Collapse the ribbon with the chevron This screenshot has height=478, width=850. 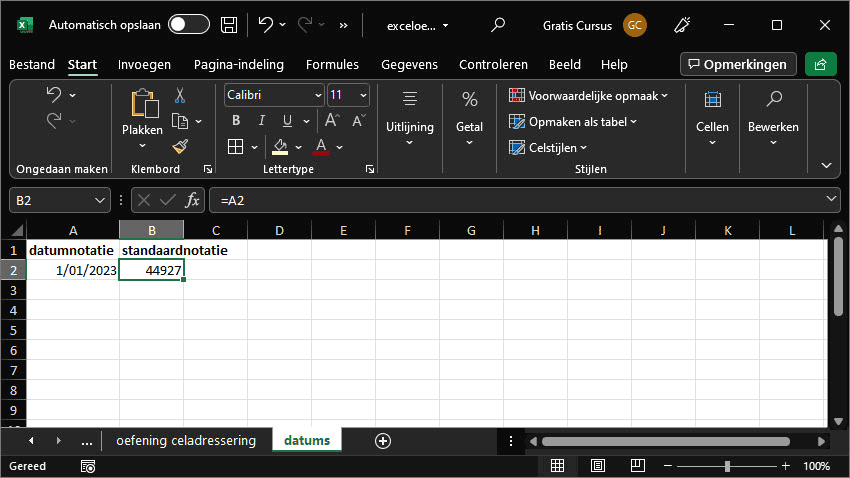click(826, 165)
